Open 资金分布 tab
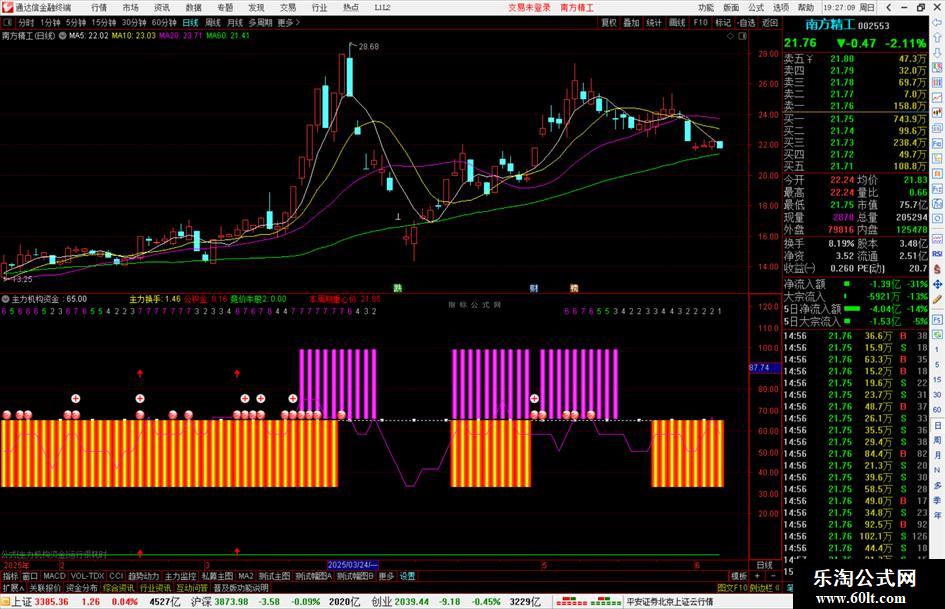The width and height of the screenshot is (945, 609). [81, 587]
